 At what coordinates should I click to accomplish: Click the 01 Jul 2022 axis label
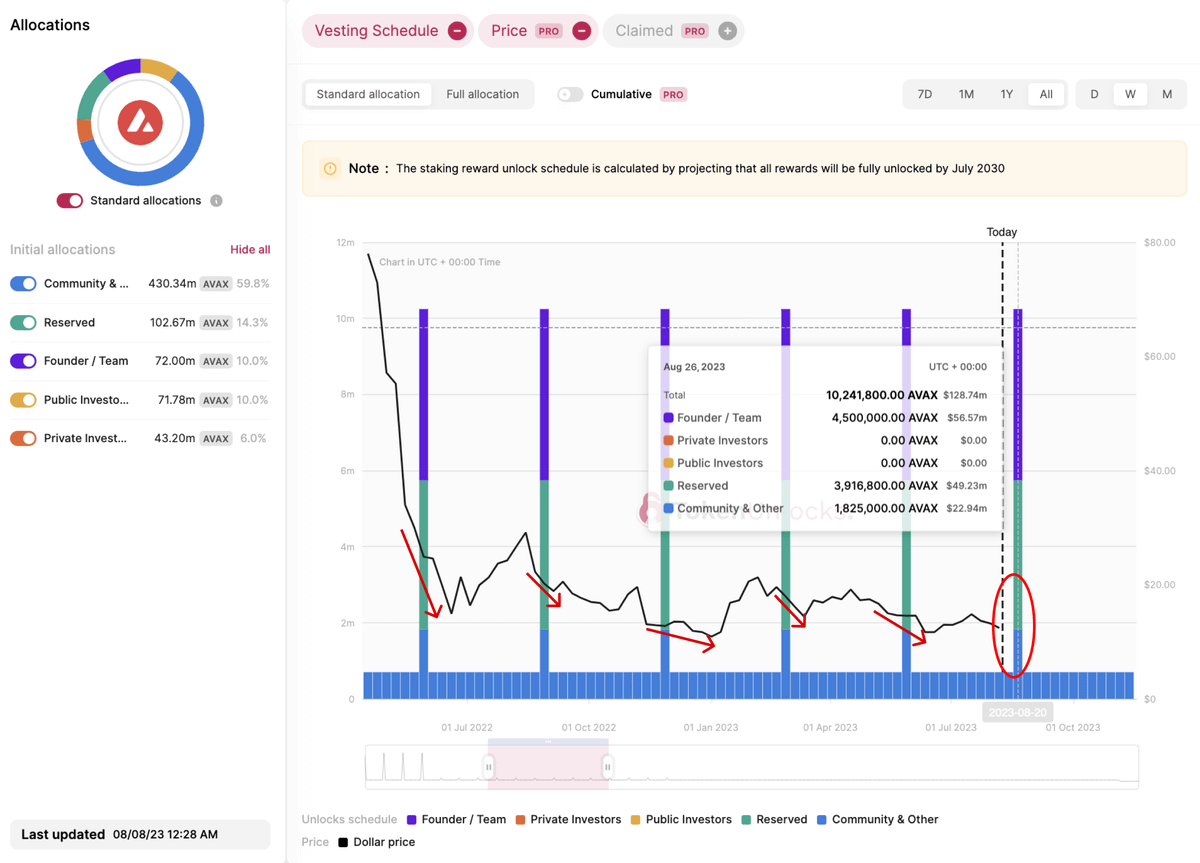click(467, 728)
